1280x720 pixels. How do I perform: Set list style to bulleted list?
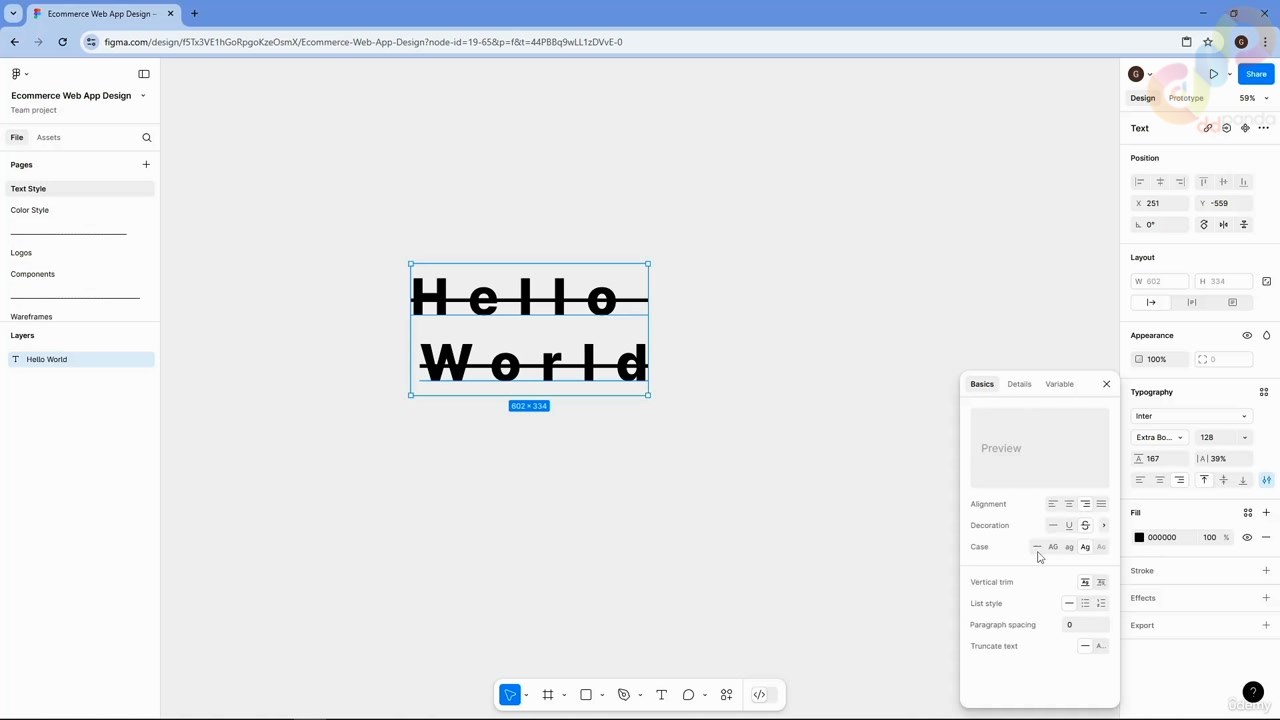(1085, 604)
